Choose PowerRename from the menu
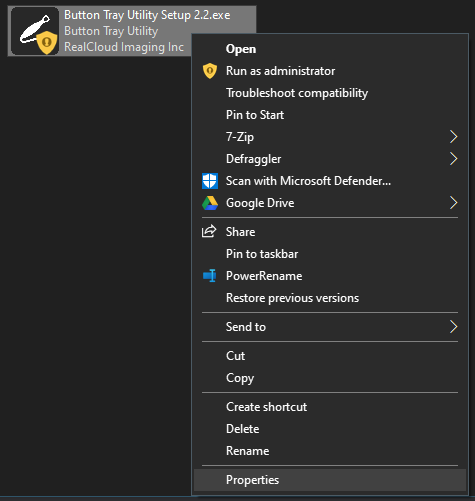The width and height of the screenshot is (475, 501). [330, 276]
